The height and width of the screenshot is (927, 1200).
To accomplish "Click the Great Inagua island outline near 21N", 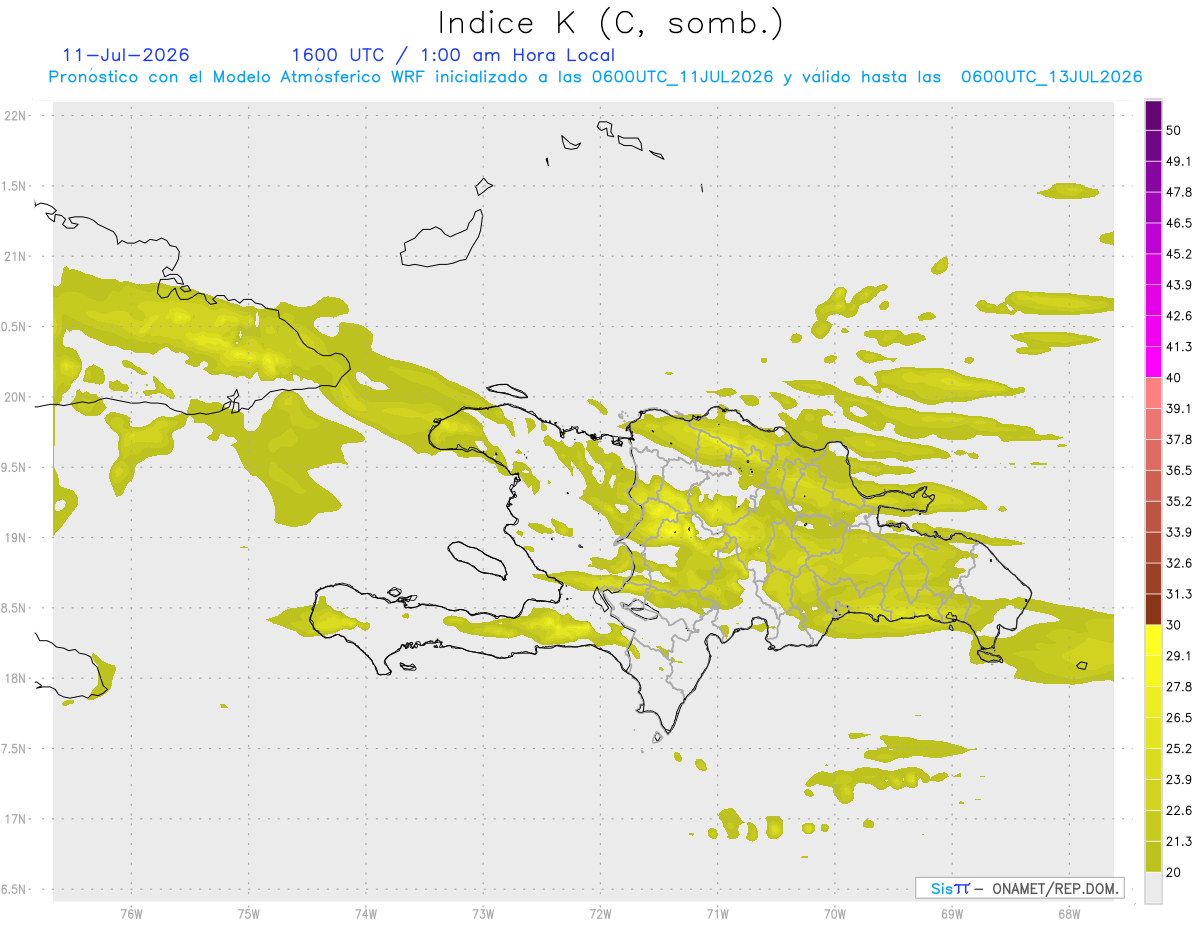I will (x=443, y=238).
